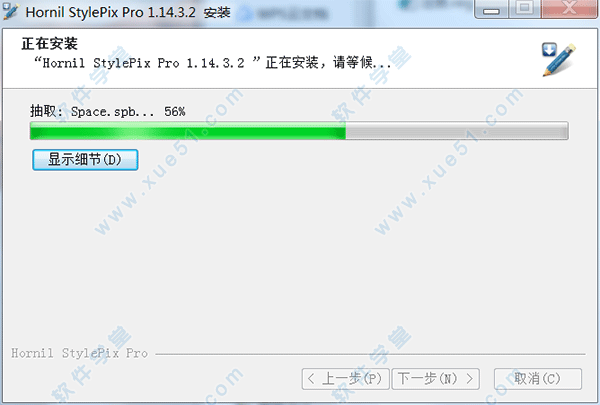Close the Hornil StylePix Pro installer window
Image resolution: width=600 pixels, height=405 pixels.
tap(570, 9)
